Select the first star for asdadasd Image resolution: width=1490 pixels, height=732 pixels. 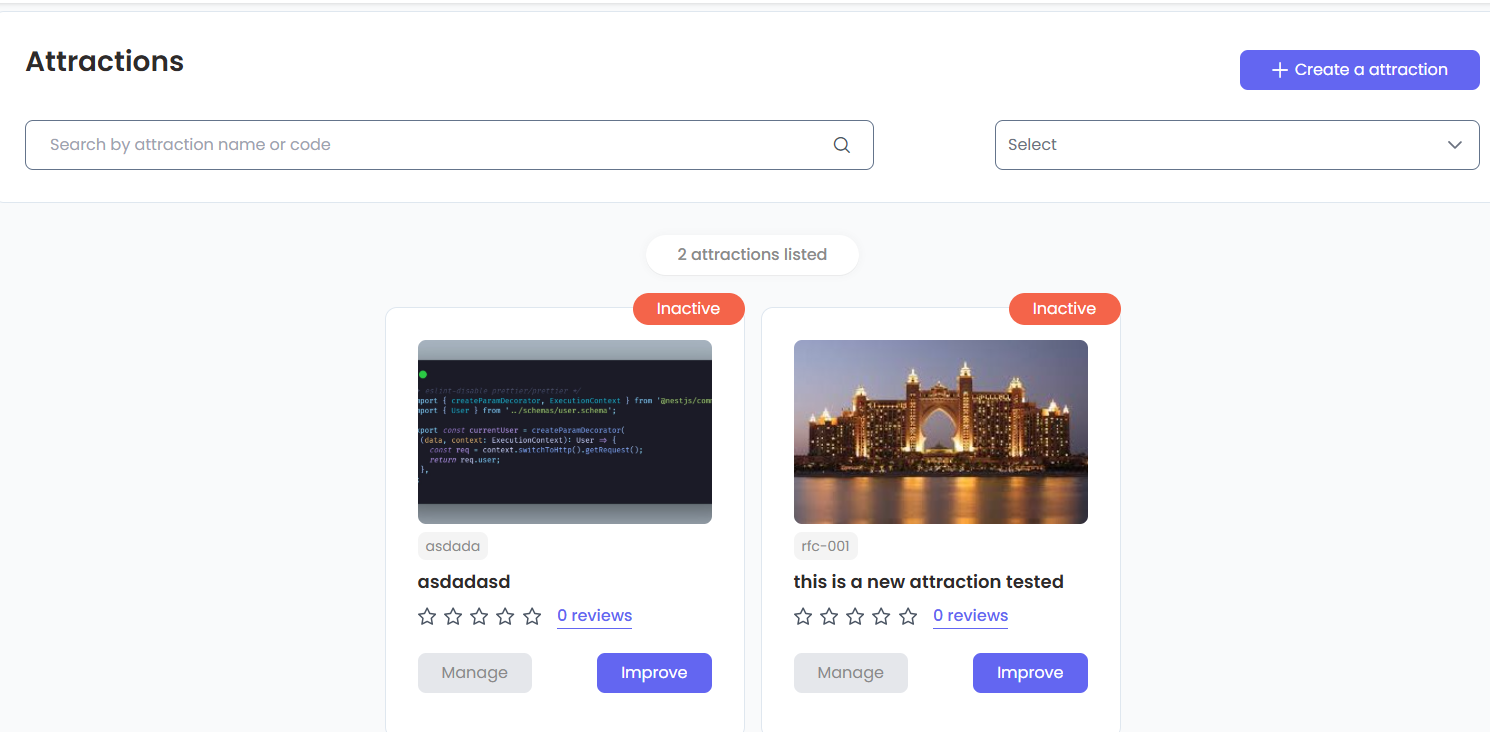(427, 617)
